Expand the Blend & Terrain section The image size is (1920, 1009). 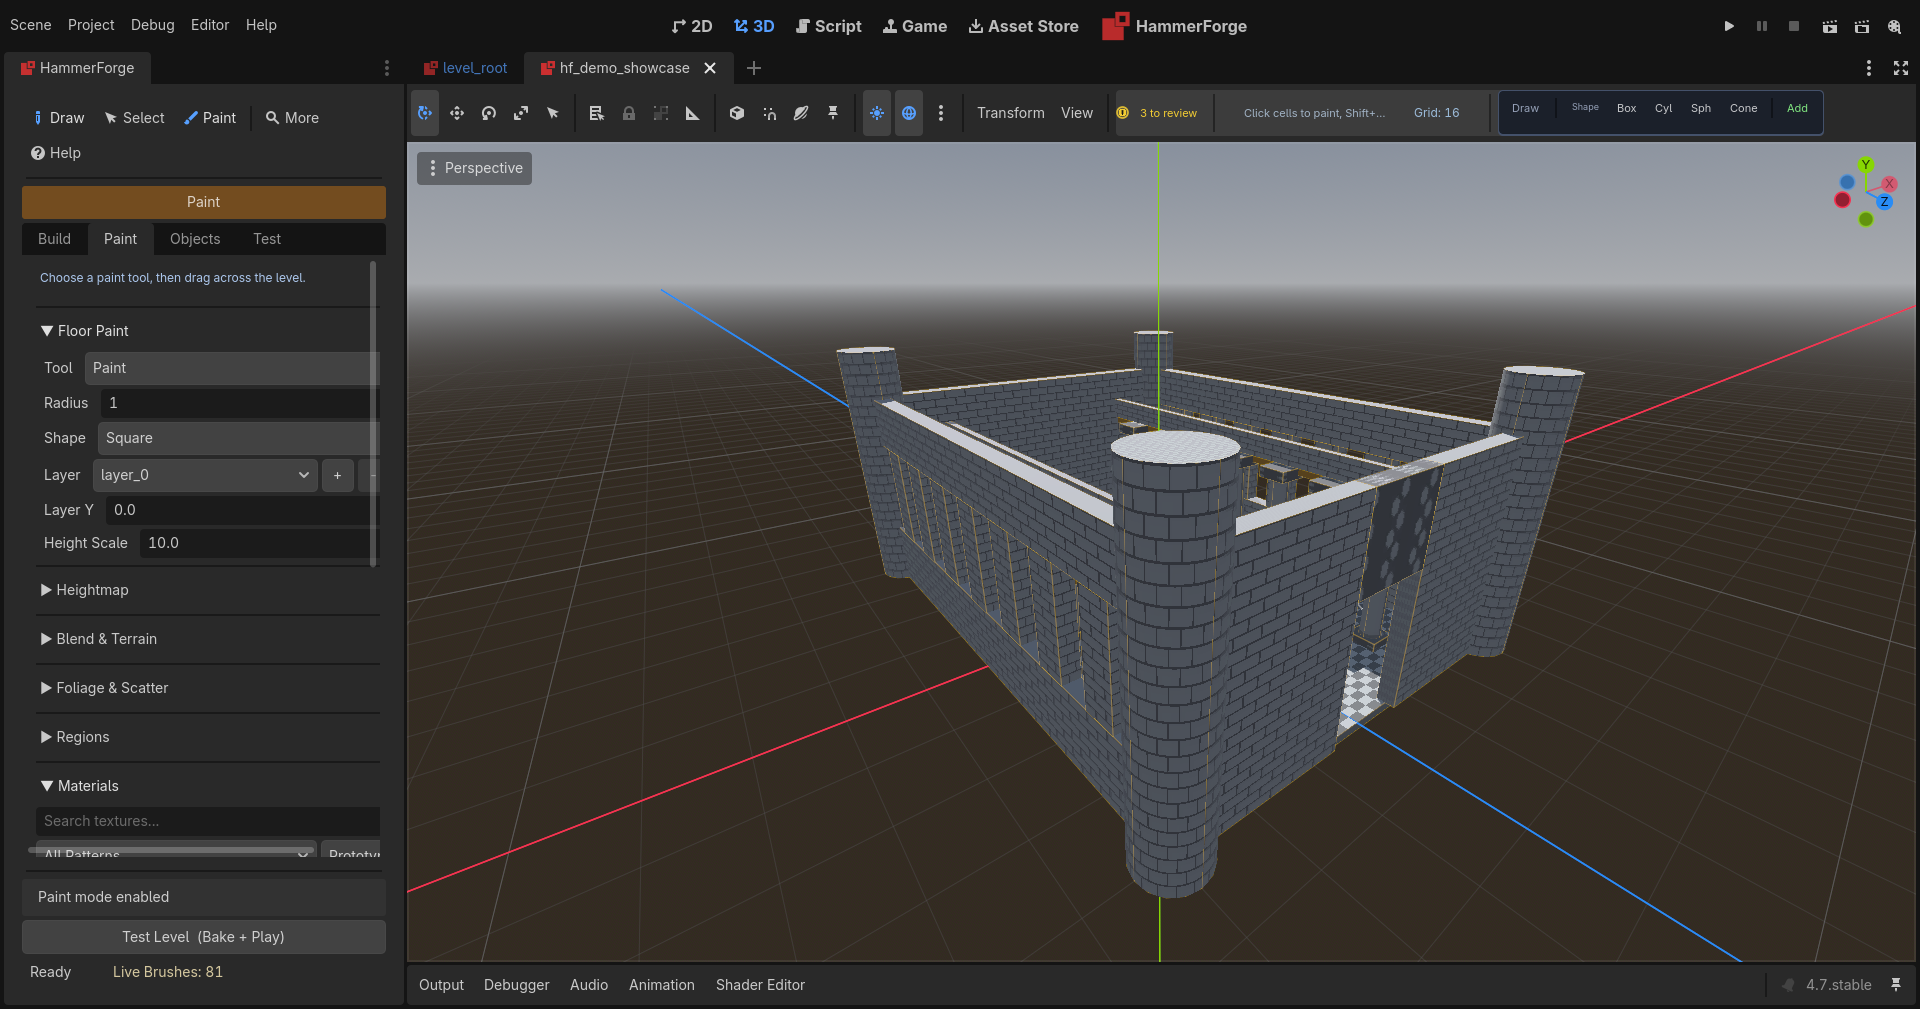99,639
